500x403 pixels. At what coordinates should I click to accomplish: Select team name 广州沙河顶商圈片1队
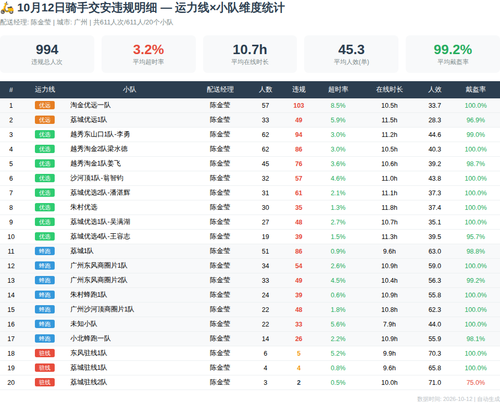pyautogui.click(x=102, y=309)
